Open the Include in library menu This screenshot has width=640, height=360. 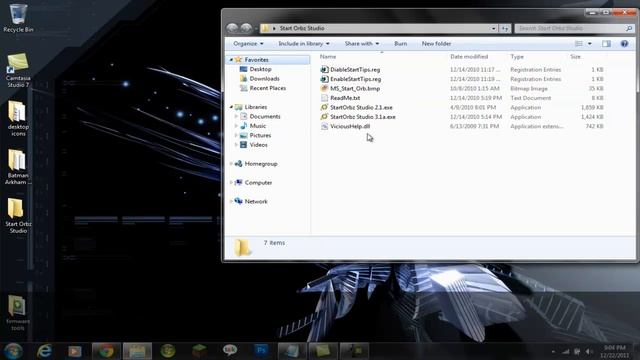[304, 44]
